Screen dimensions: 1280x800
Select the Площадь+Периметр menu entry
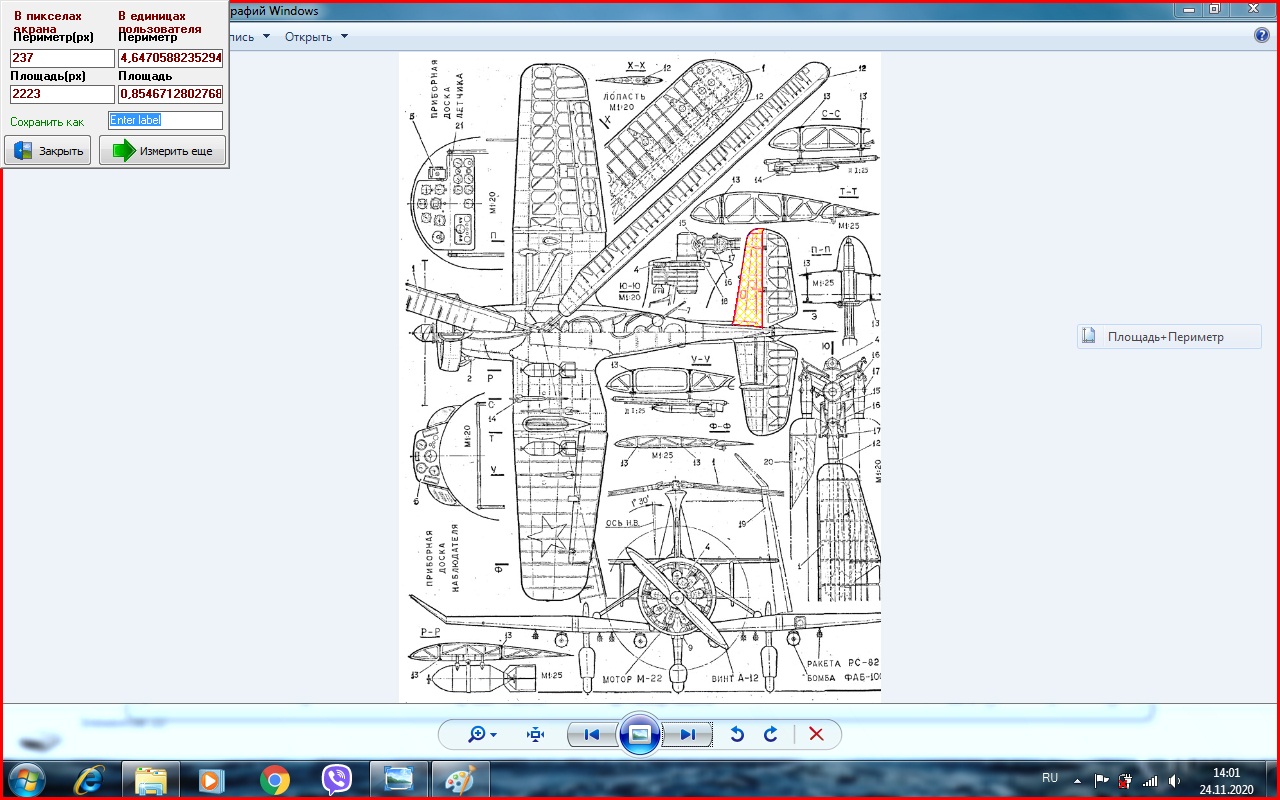point(1169,337)
